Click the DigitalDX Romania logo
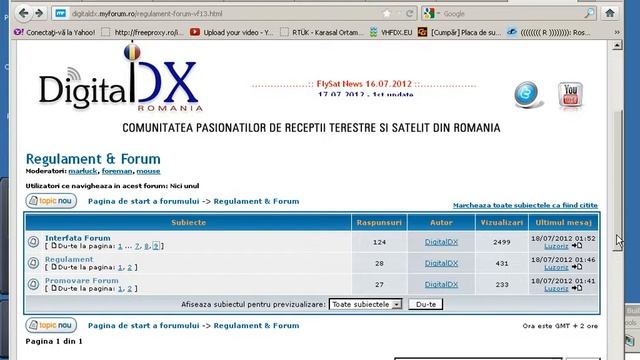This screenshot has height=360, width=640. click(120, 78)
